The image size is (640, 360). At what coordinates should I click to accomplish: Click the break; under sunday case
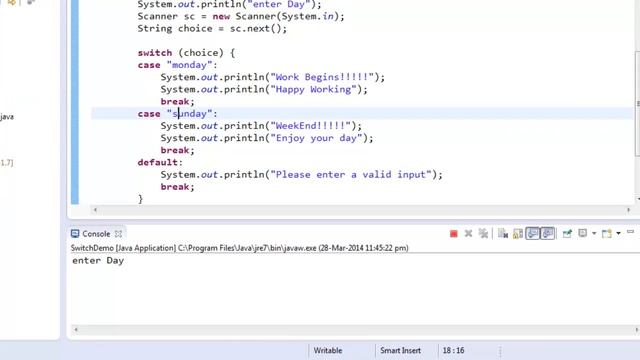pos(178,150)
